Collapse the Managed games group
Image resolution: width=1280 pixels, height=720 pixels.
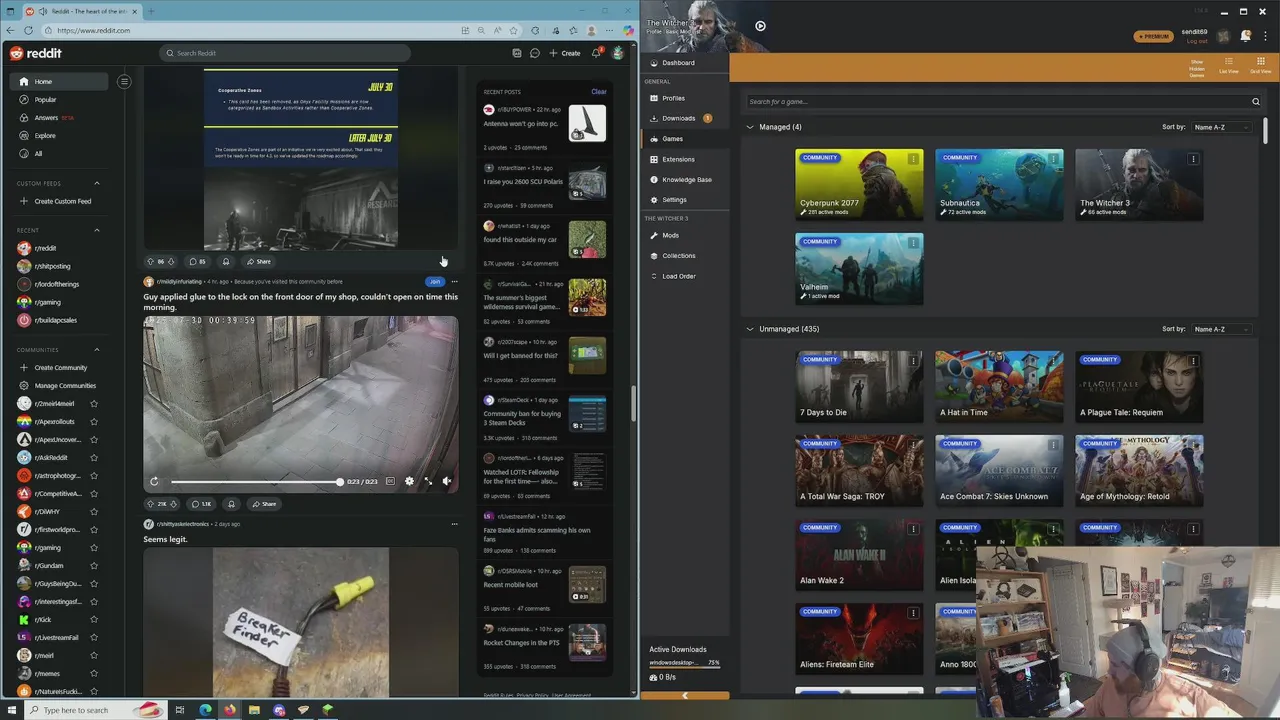[750, 127]
